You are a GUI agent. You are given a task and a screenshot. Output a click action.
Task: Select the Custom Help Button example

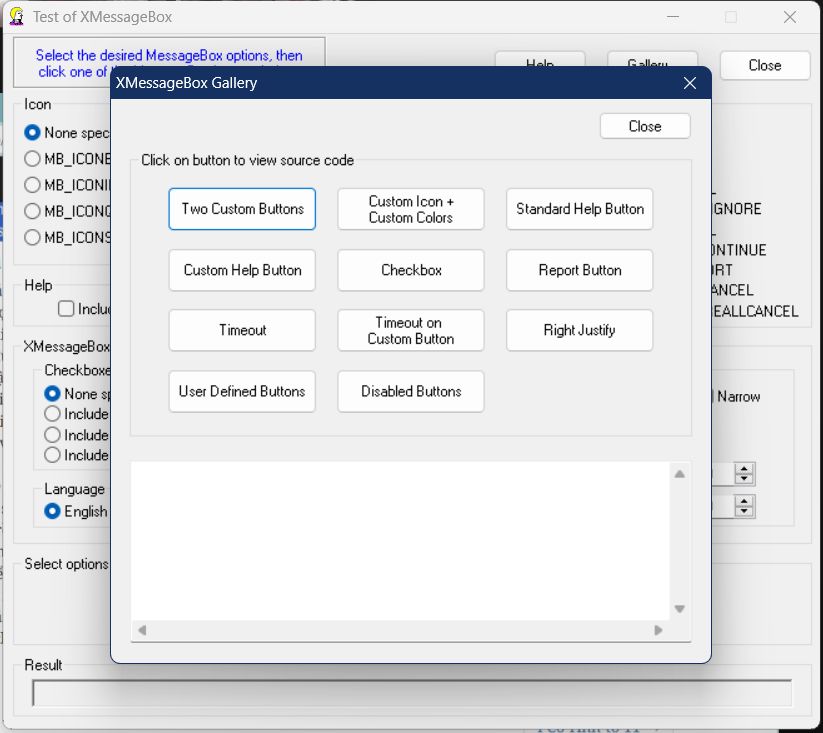(x=242, y=270)
